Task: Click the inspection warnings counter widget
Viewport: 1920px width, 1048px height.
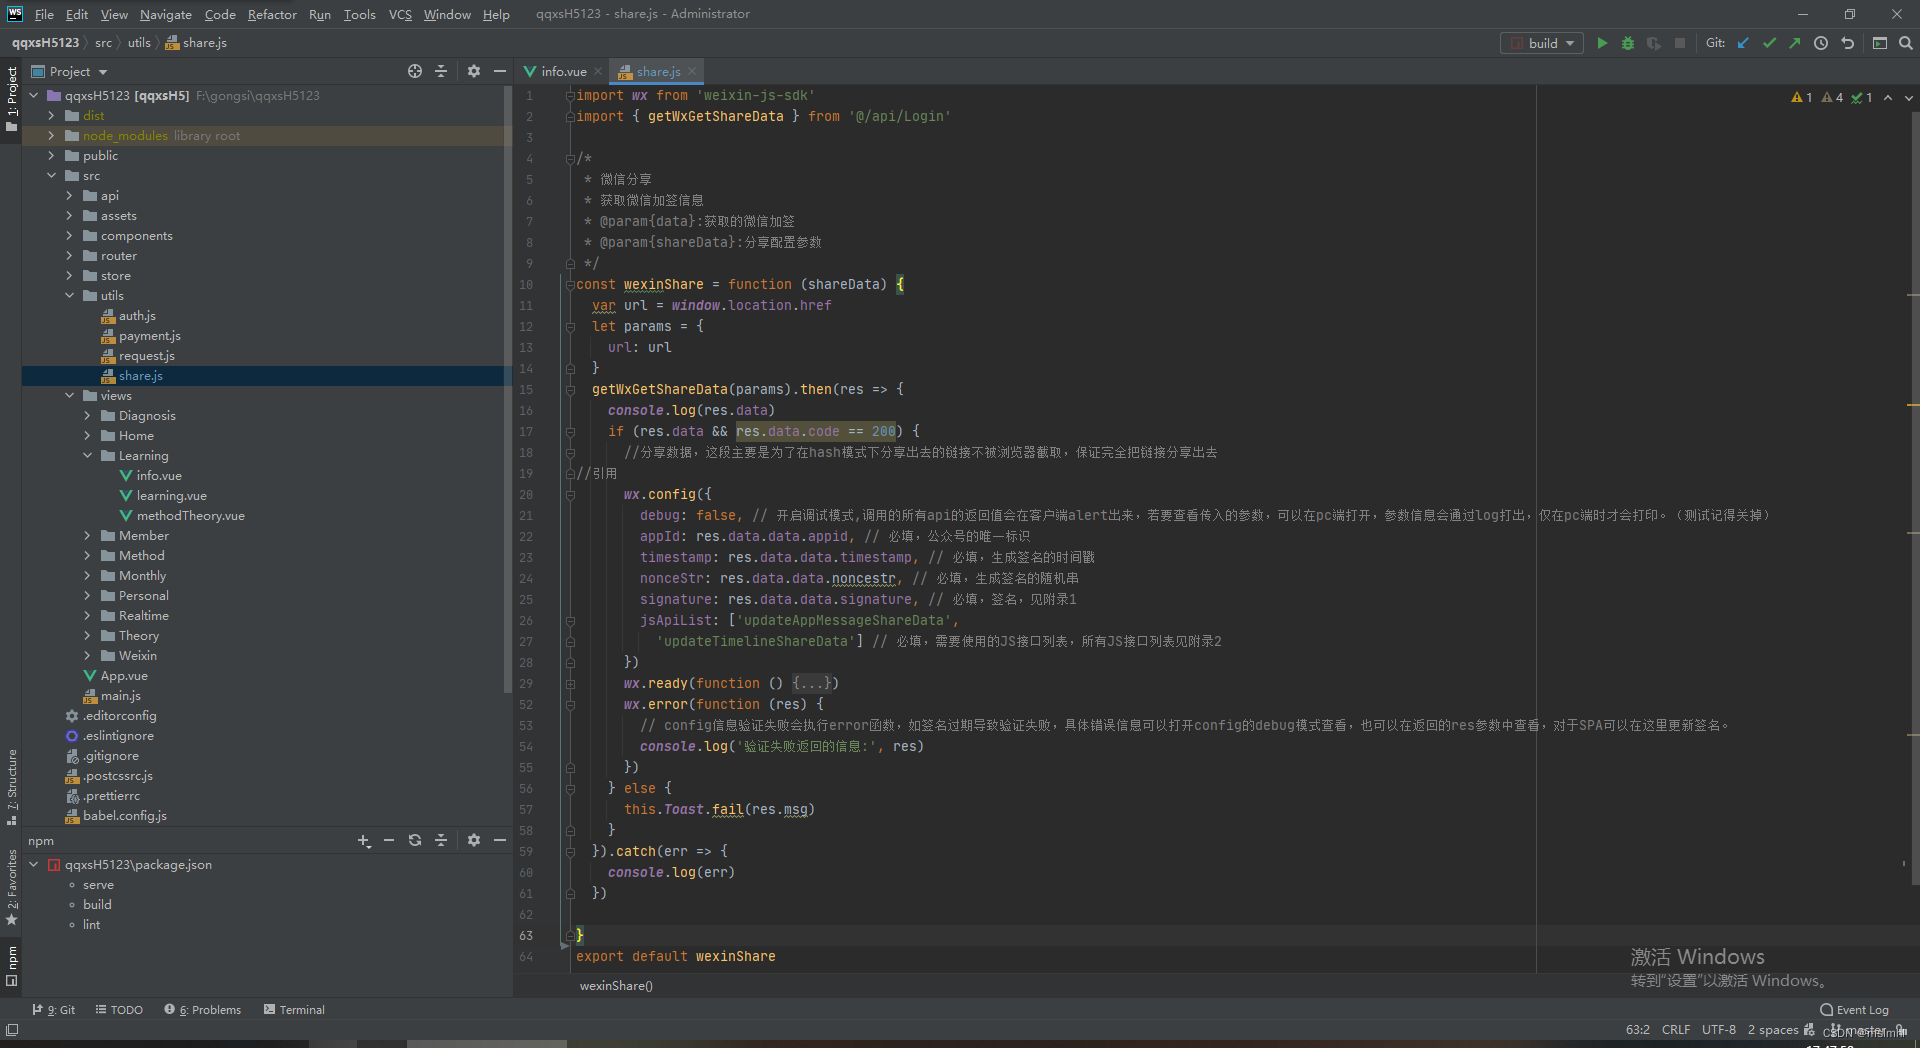Action: coord(1832,97)
